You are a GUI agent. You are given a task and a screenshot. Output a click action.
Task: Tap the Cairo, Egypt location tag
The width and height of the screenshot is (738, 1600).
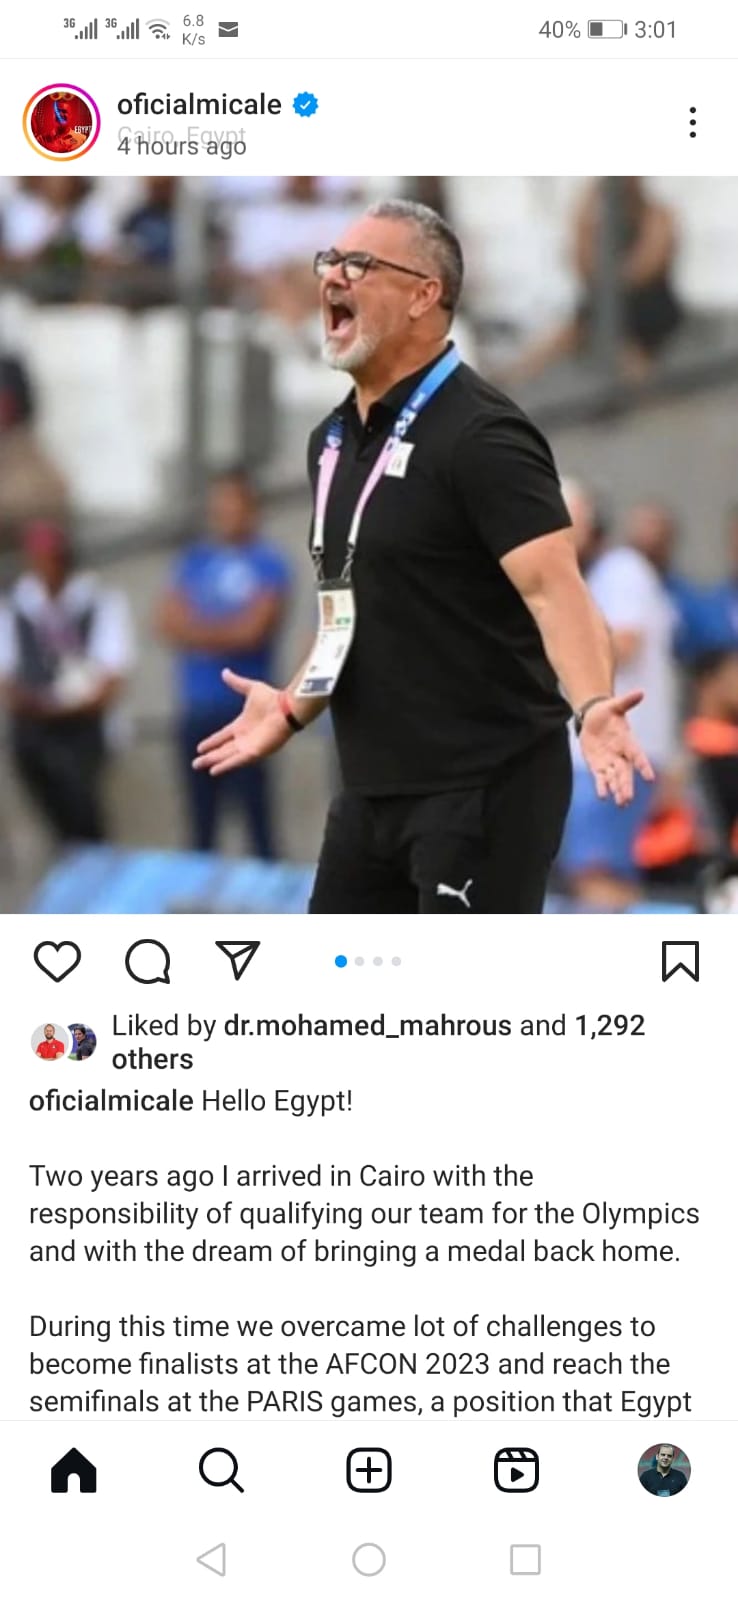coord(181,135)
